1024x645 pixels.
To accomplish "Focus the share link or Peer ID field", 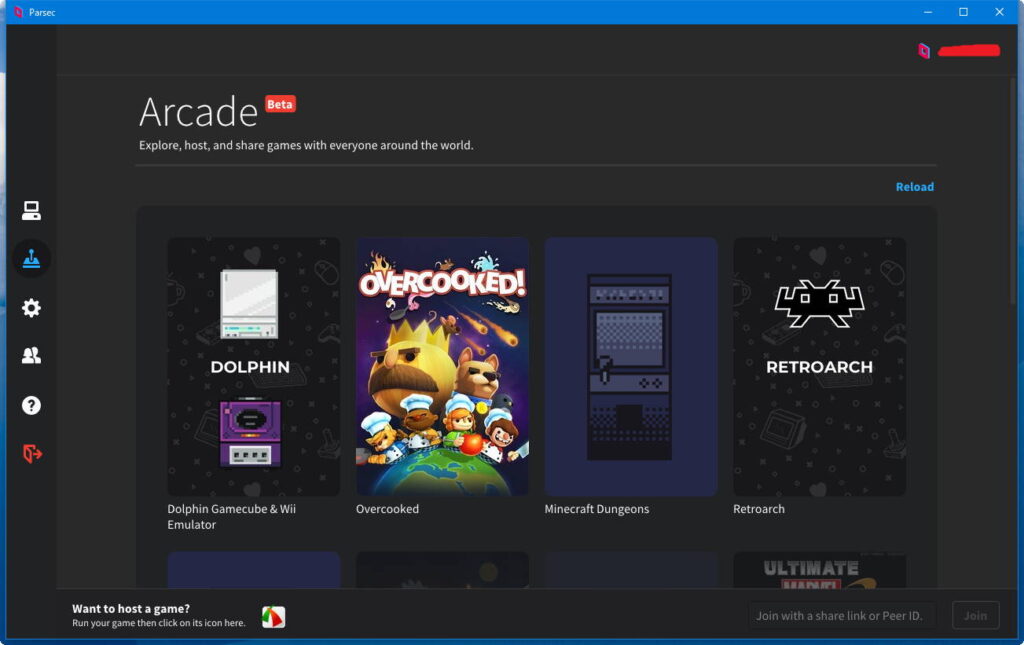I will 842,616.
